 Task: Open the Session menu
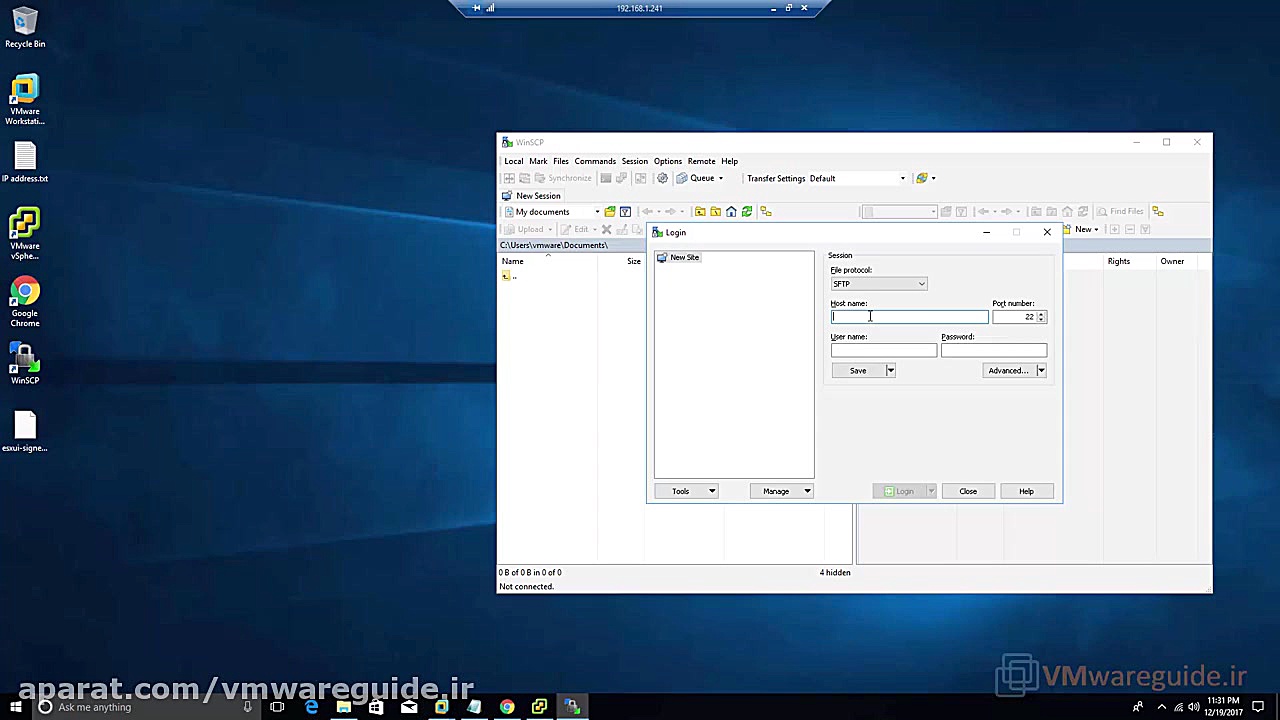tap(634, 161)
